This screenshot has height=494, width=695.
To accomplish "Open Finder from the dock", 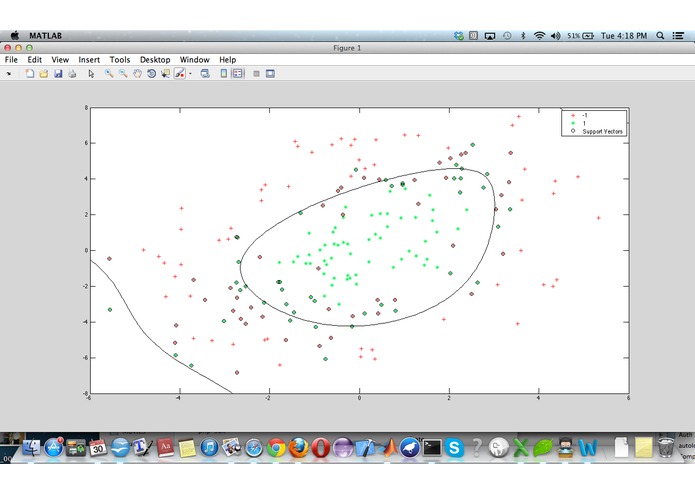I will 31,447.
